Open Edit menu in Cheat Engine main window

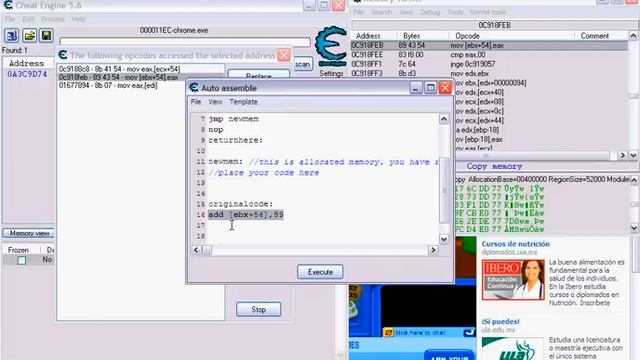[x=28, y=19]
